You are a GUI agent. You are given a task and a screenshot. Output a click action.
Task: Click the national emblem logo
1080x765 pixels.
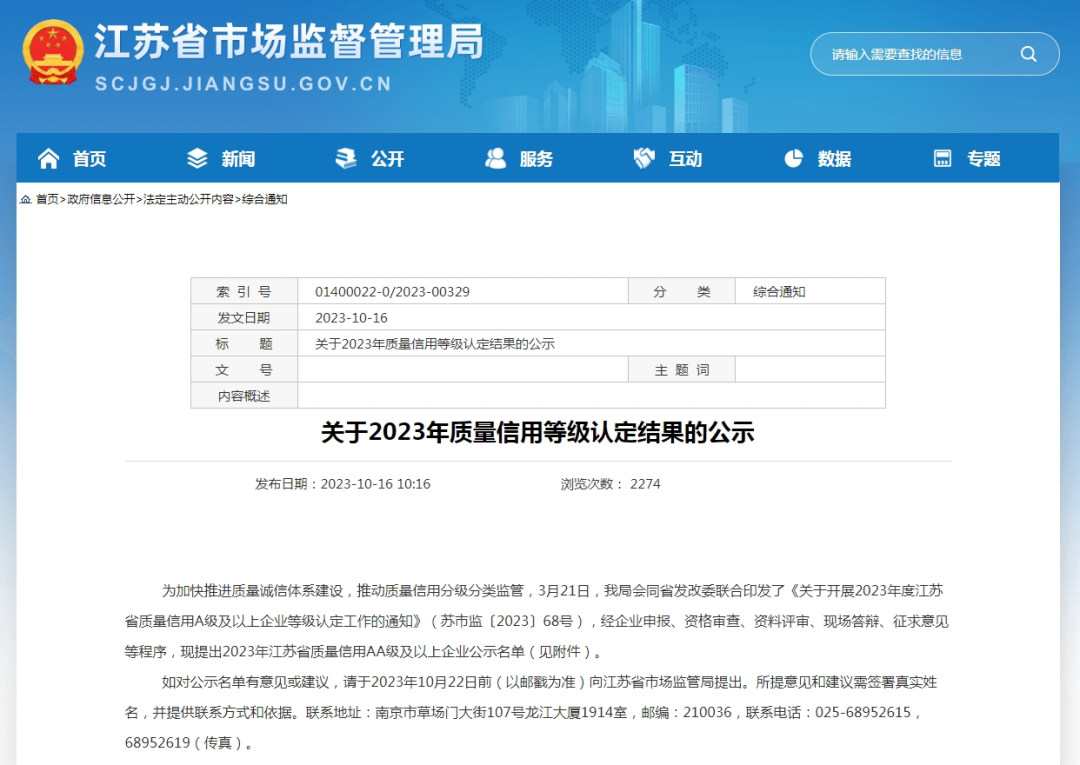point(53,54)
